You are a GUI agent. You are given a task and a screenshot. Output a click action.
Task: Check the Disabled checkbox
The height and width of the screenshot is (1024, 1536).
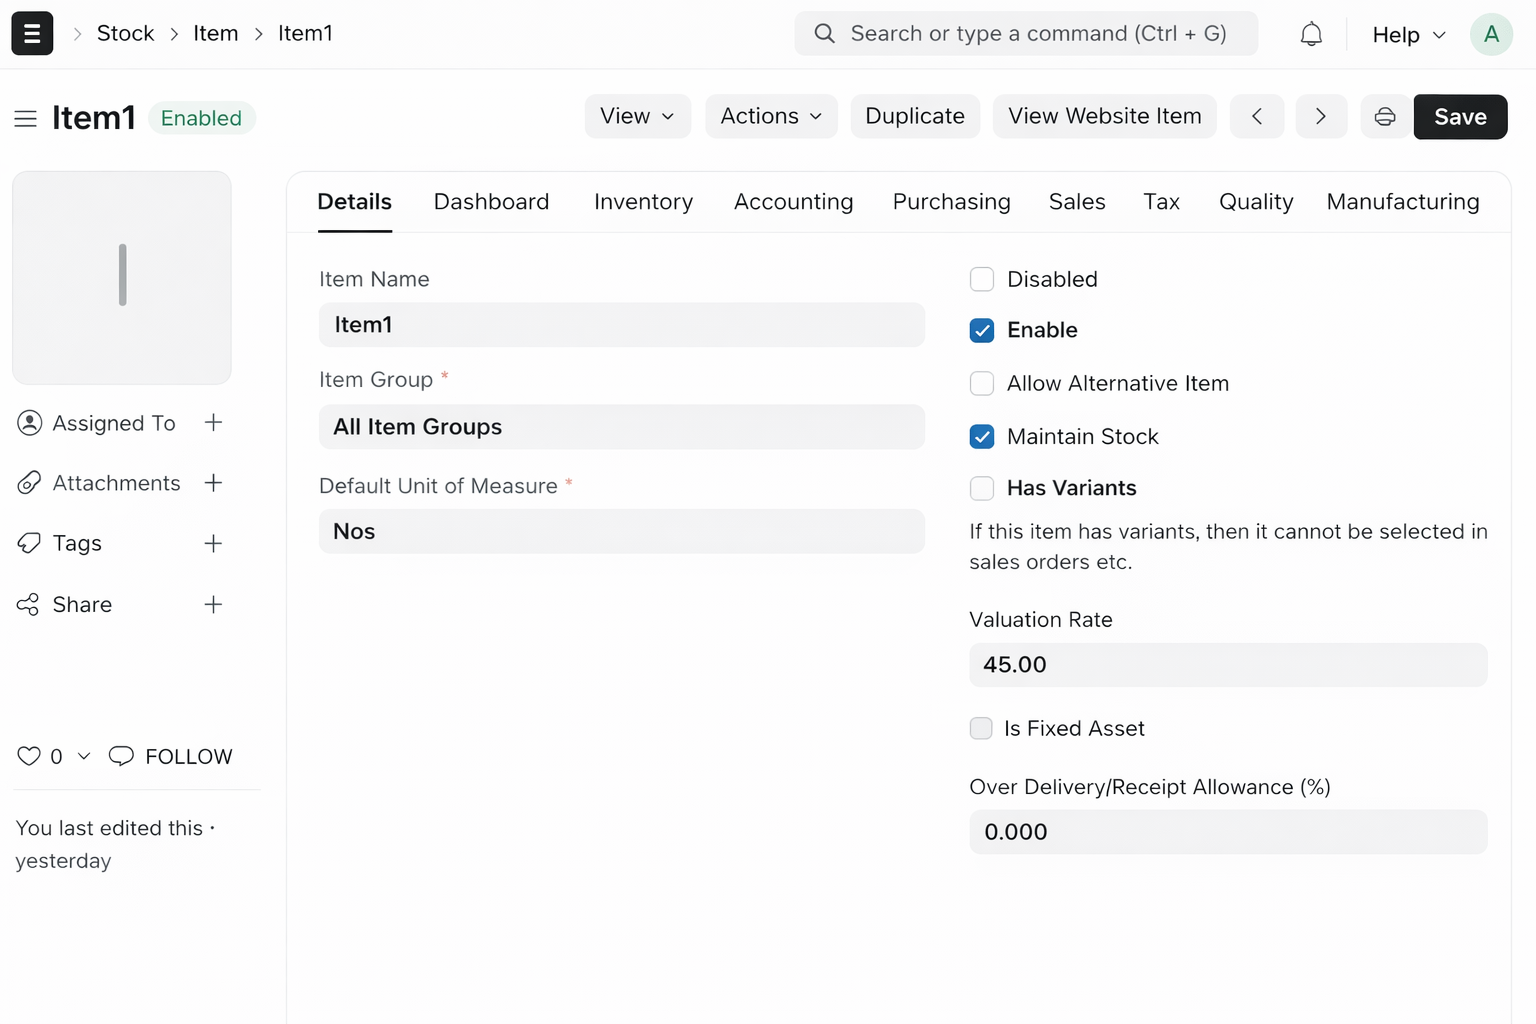tap(982, 279)
